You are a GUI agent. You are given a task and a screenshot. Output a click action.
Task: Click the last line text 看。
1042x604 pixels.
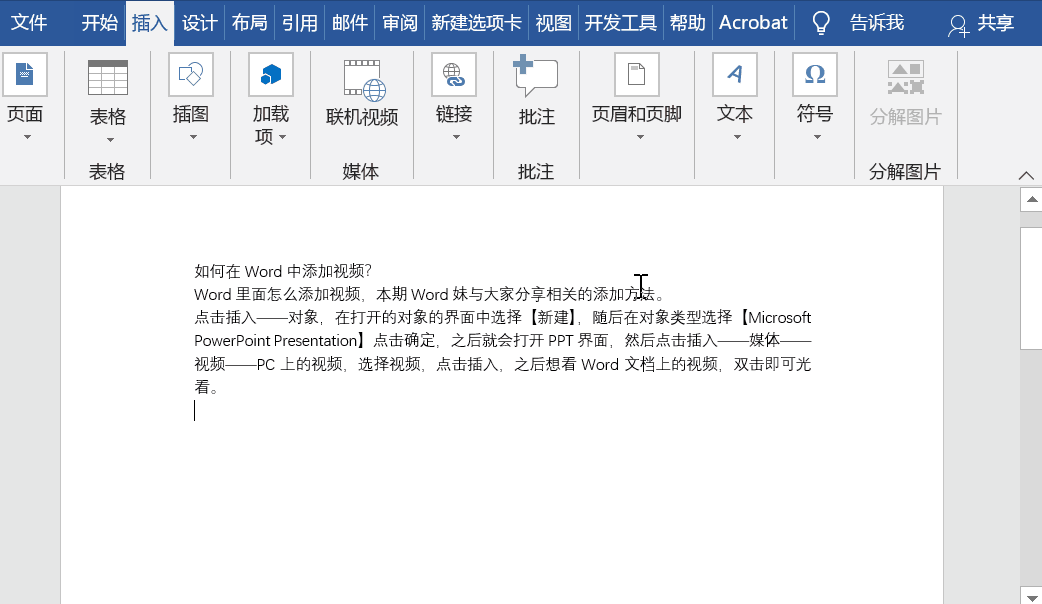pos(206,387)
